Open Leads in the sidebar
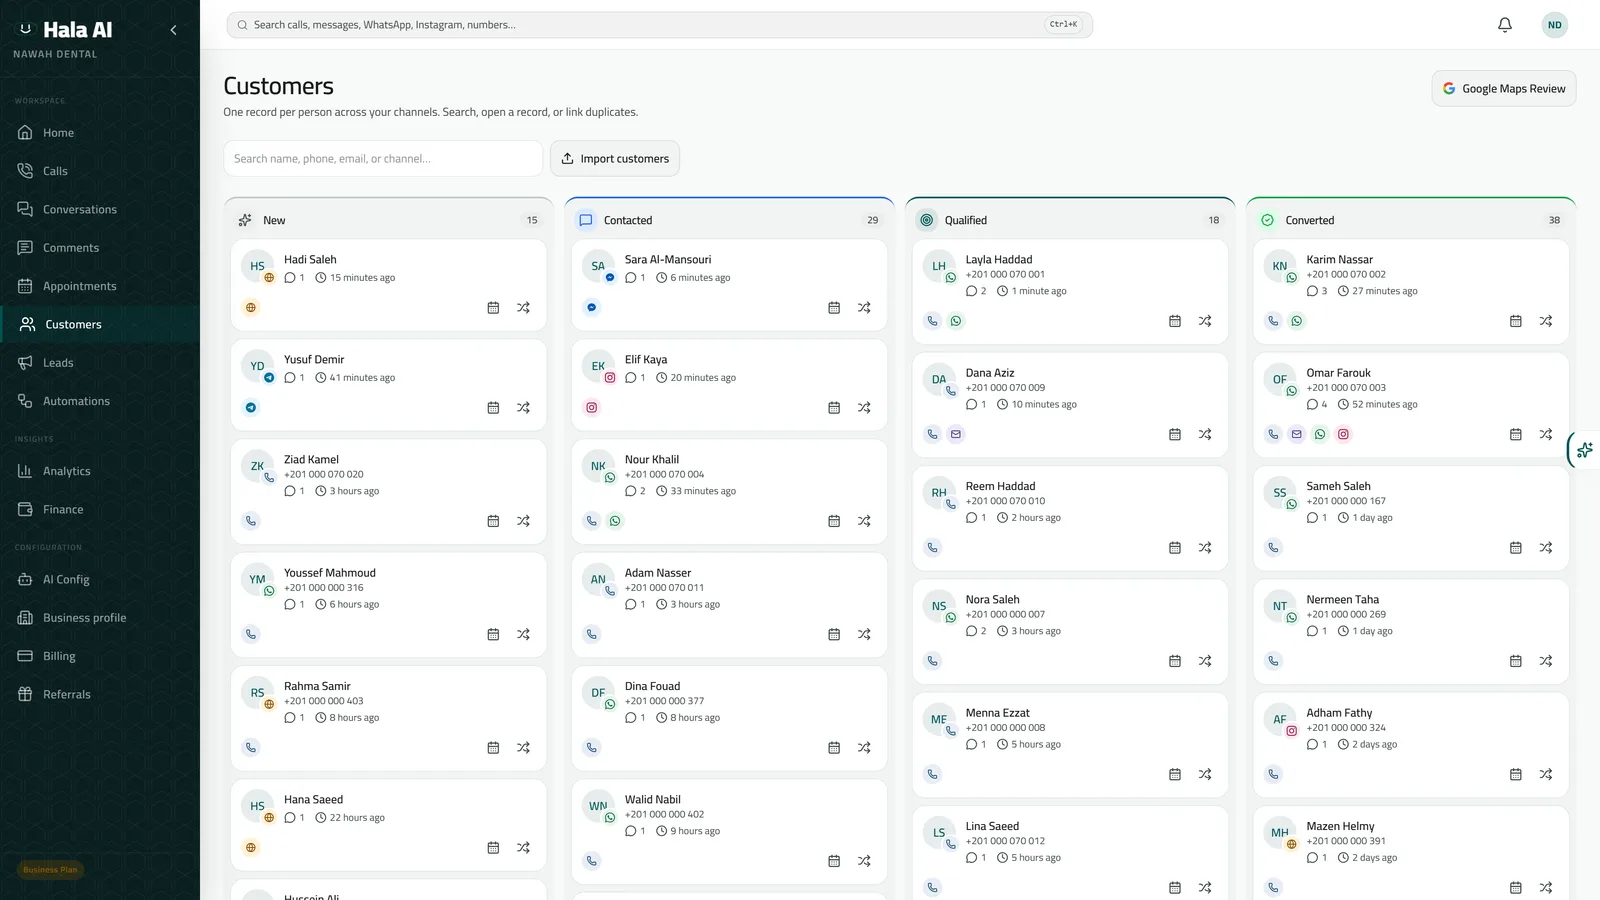 pyautogui.click(x=100, y=363)
